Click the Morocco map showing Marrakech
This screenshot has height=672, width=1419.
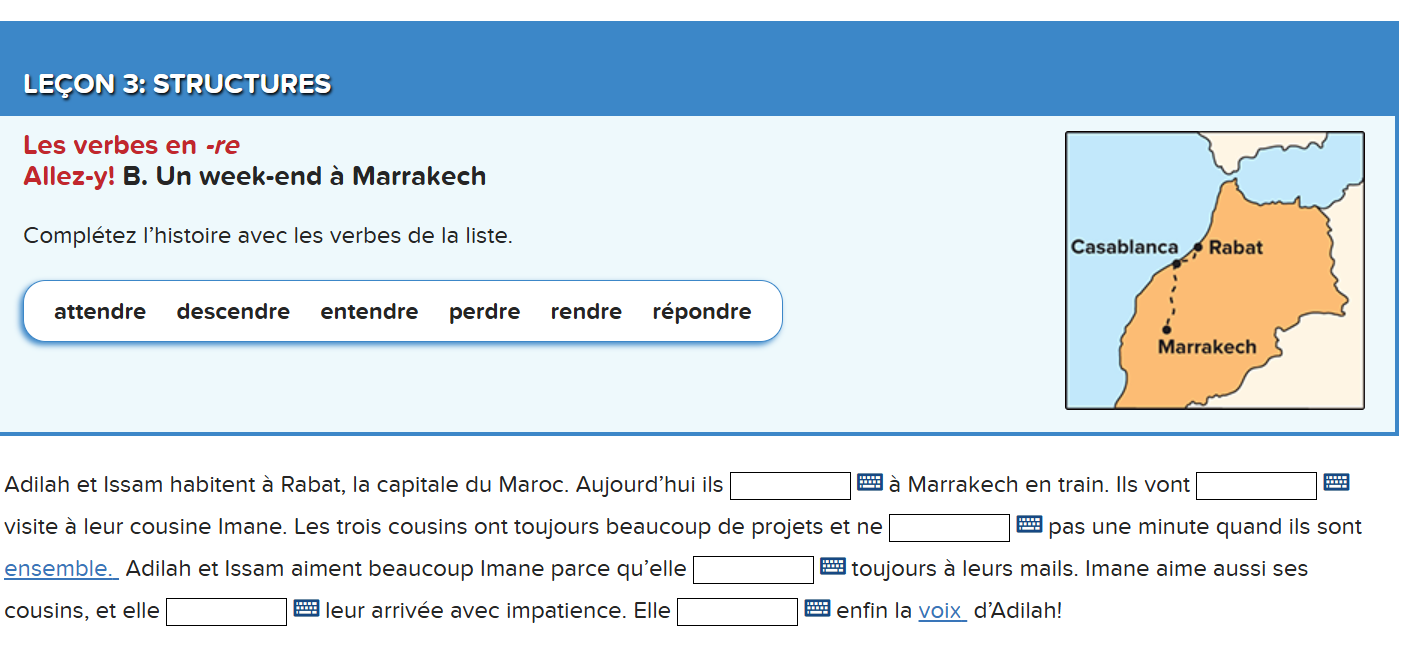(x=1214, y=269)
